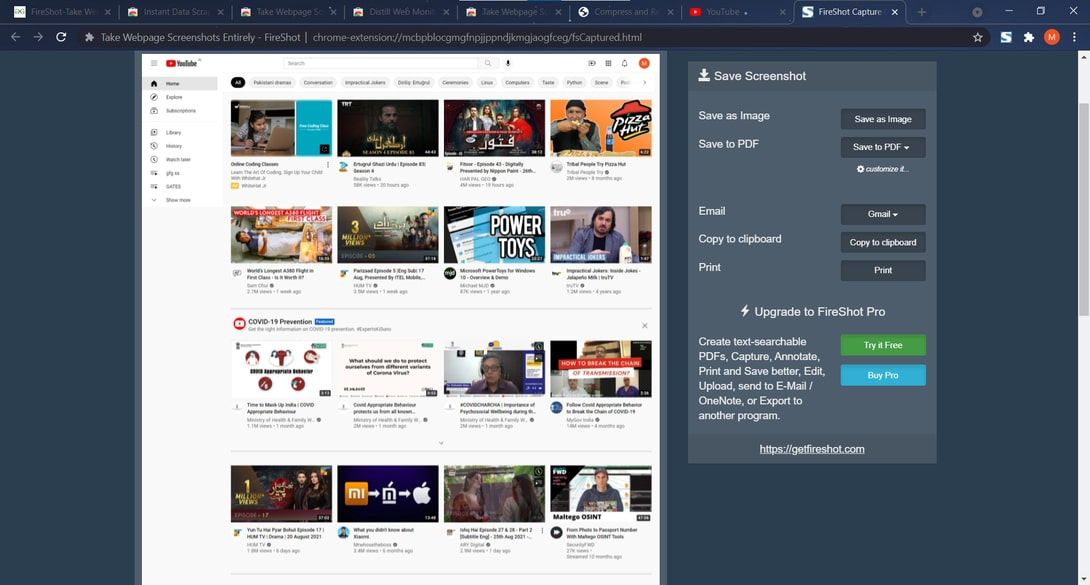Click the Subscriptions icon in sidebar
Screen dimensions: 1090x585
pos(154,110)
